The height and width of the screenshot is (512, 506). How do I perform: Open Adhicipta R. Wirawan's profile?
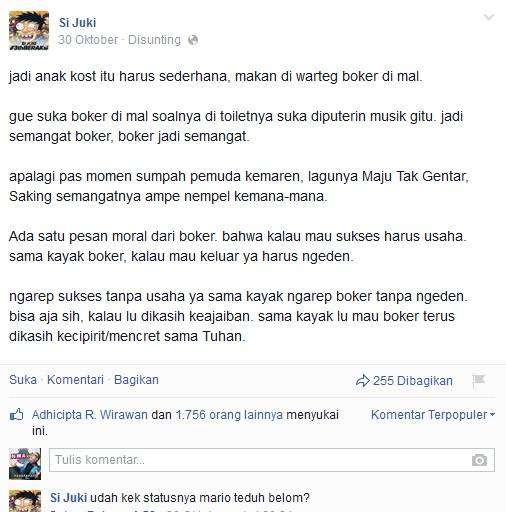click(x=90, y=415)
